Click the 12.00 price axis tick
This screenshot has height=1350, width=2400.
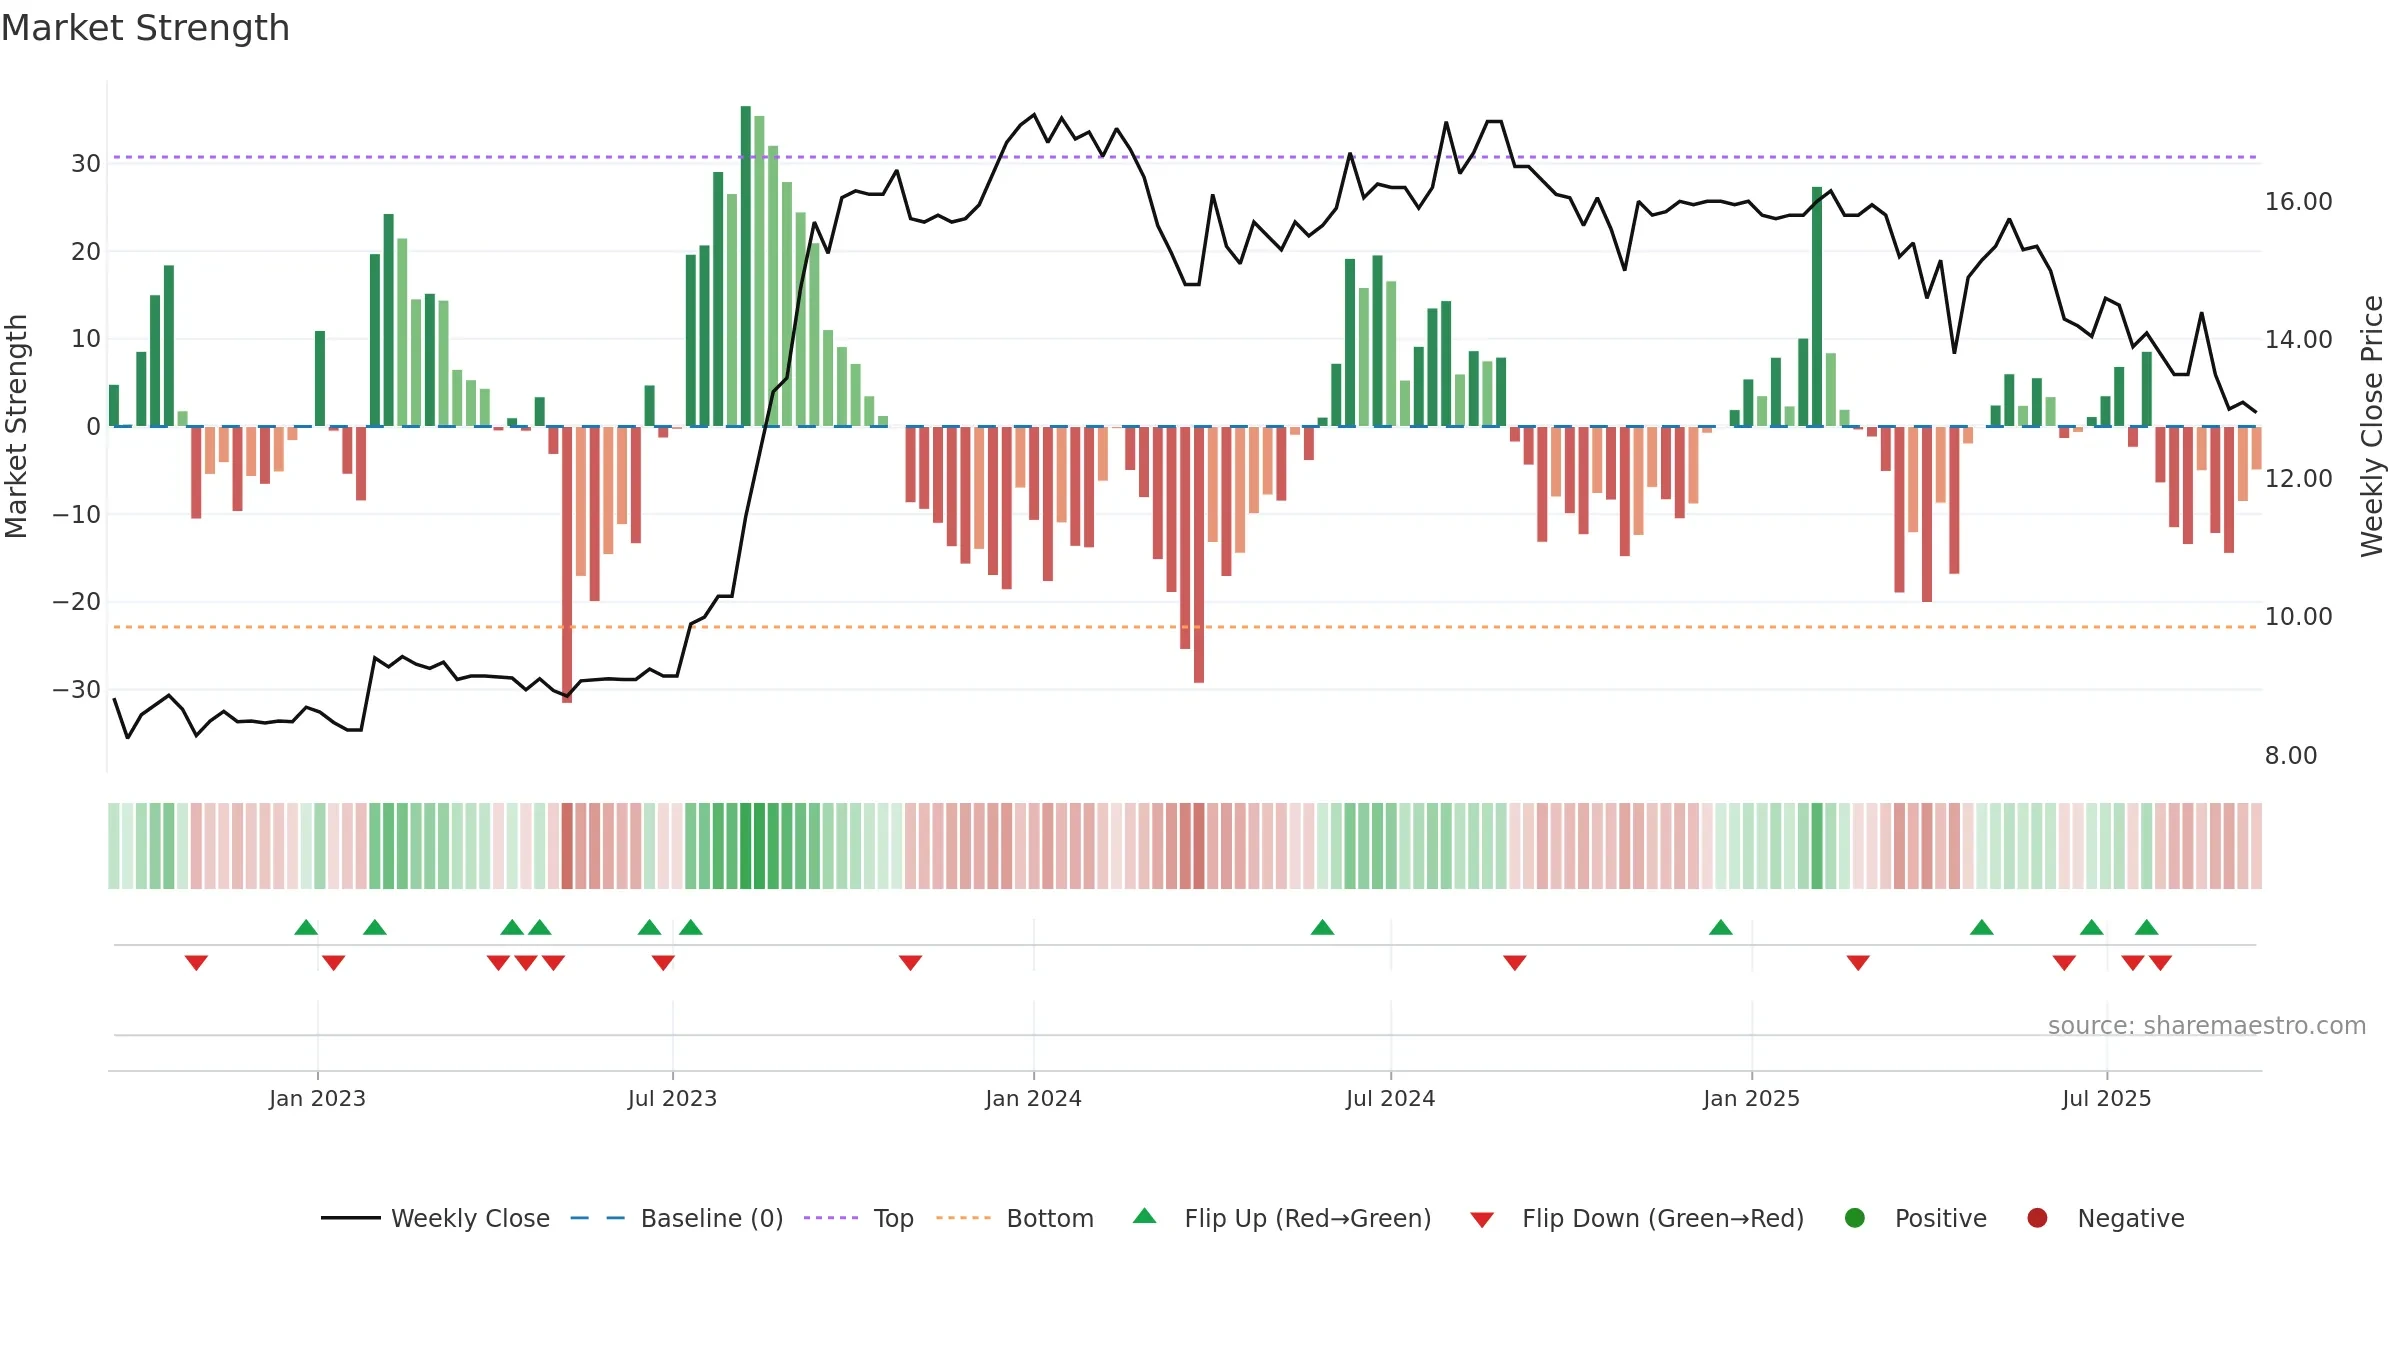(2298, 479)
